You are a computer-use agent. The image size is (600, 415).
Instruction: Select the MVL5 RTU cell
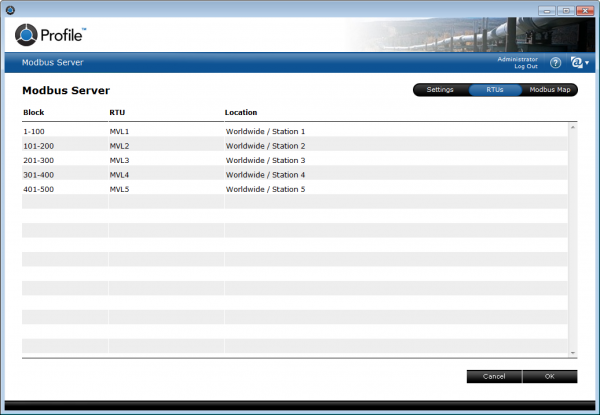click(166, 189)
